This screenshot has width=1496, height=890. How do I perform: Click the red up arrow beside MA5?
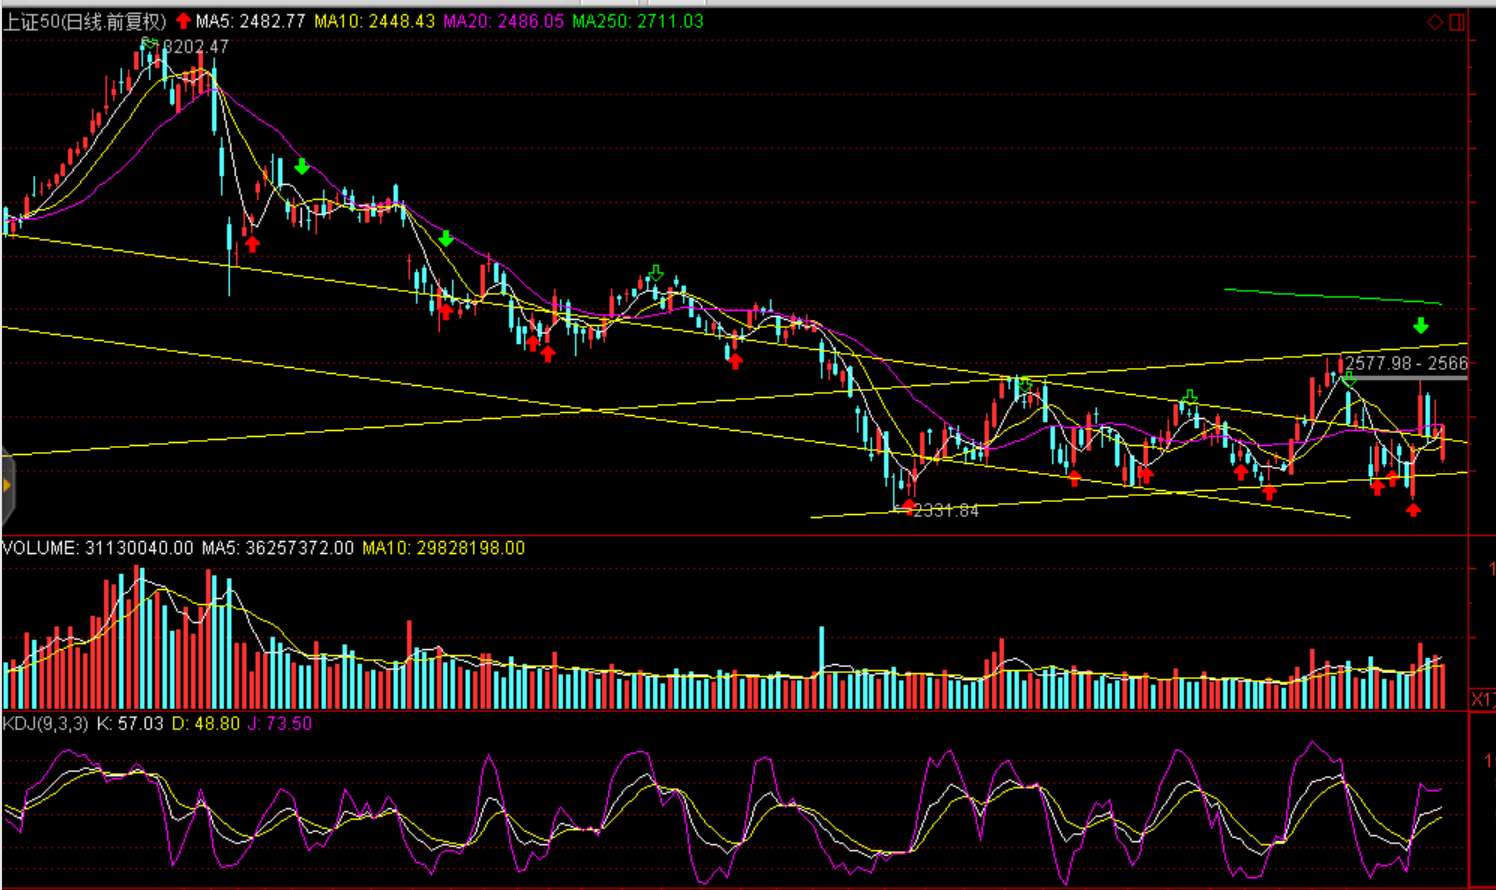tap(183, 21)
